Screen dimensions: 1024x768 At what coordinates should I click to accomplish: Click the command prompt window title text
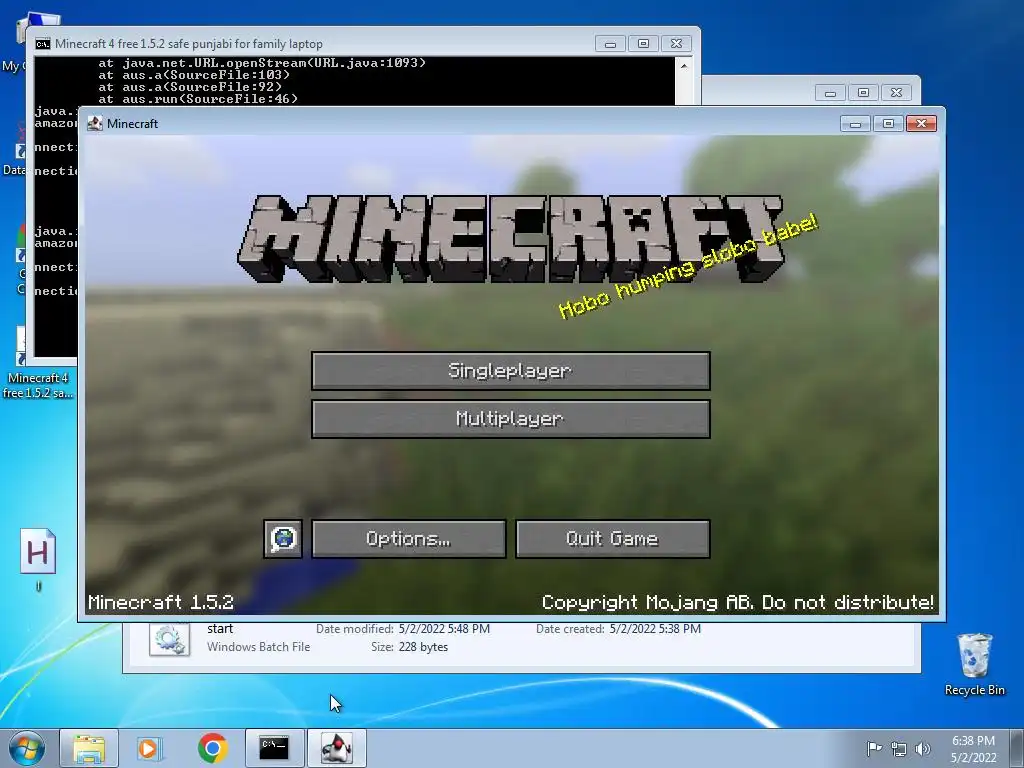pos(189,44)
